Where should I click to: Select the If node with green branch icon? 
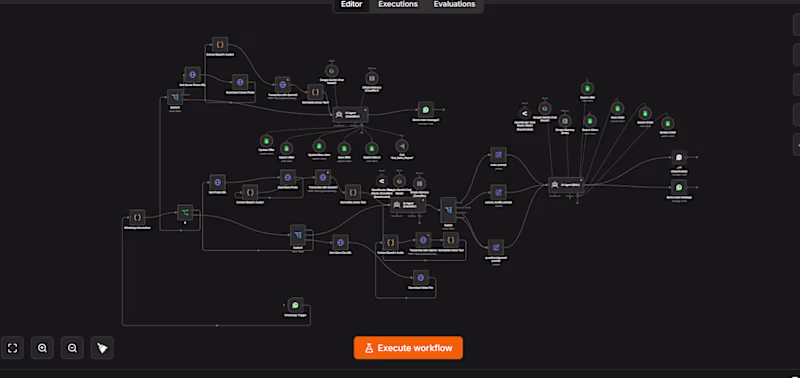pos(185,212)
